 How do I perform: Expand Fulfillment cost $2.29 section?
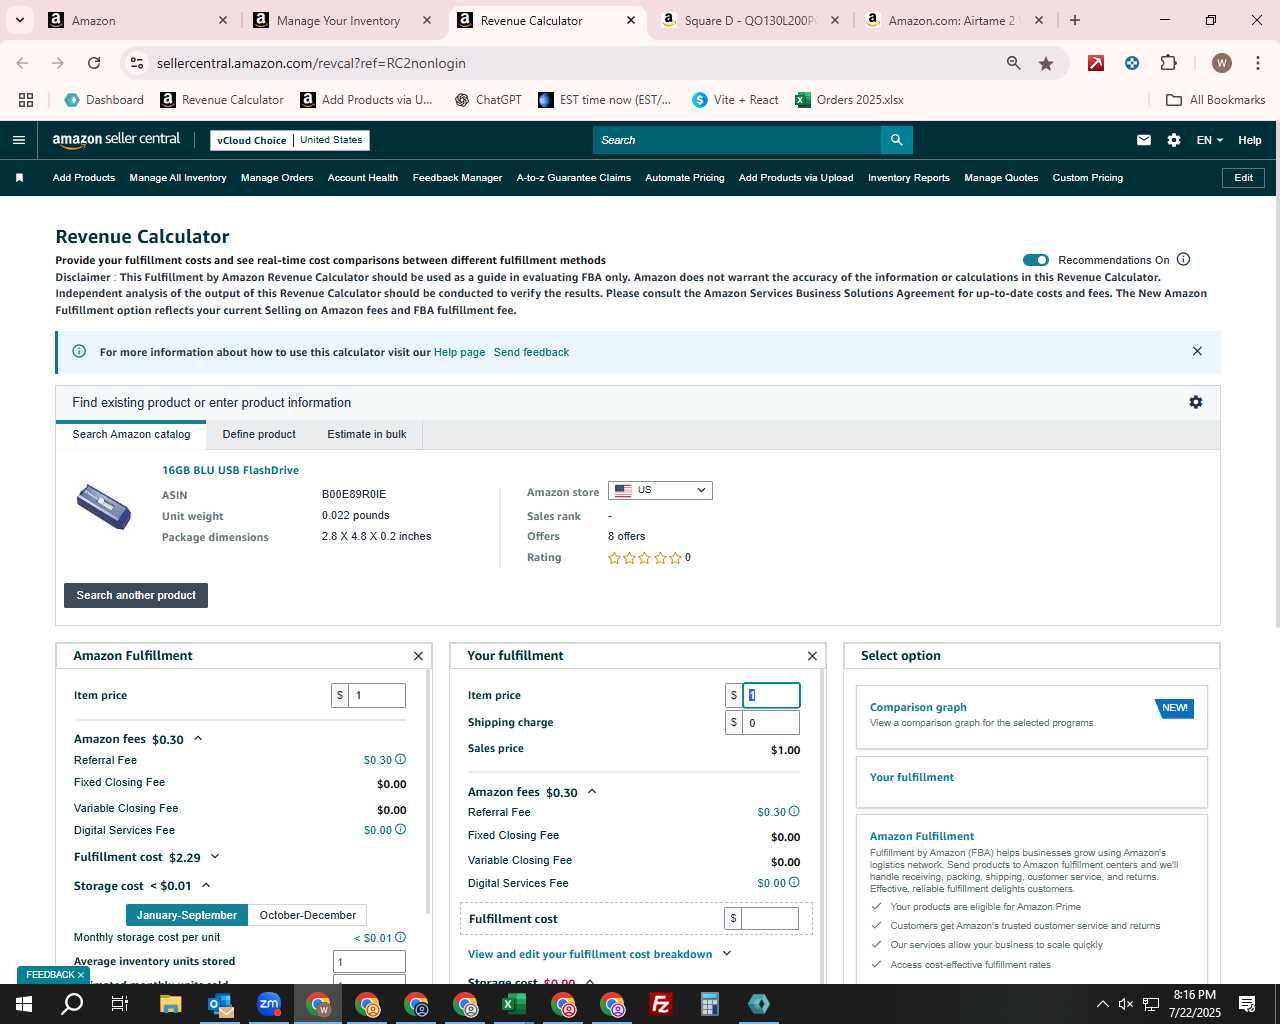pos(215,857)
